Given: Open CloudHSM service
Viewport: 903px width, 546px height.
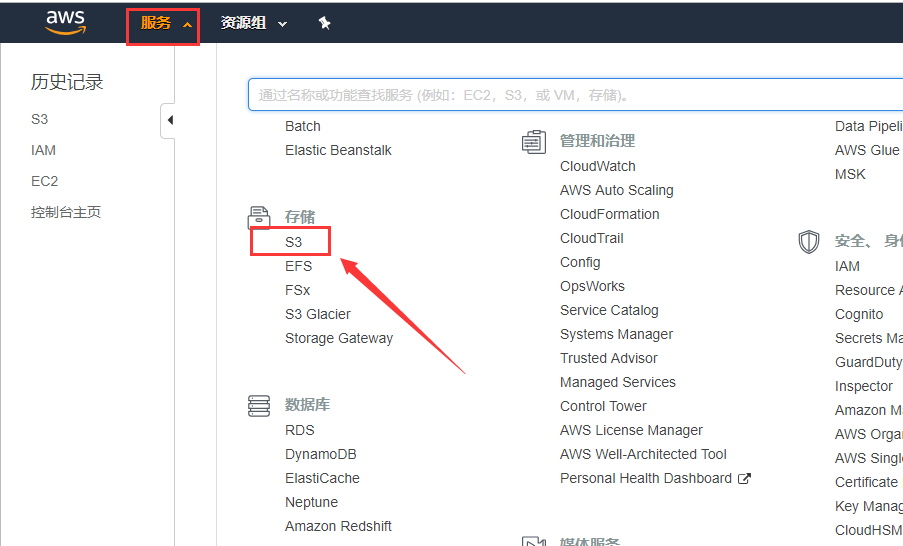Looking at the screenshot, I should click(868, 530).
